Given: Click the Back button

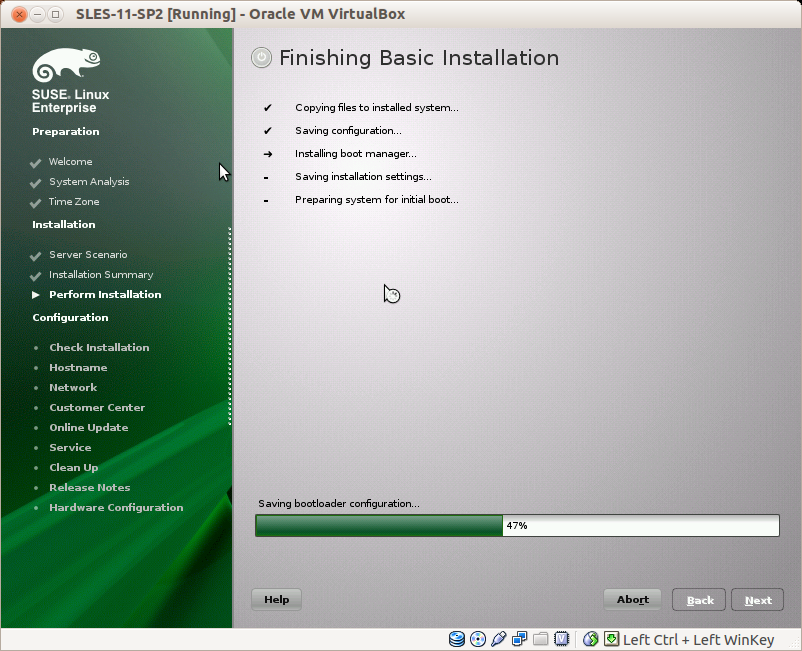Looking at the screenshot, I should (x=699, y=600).
